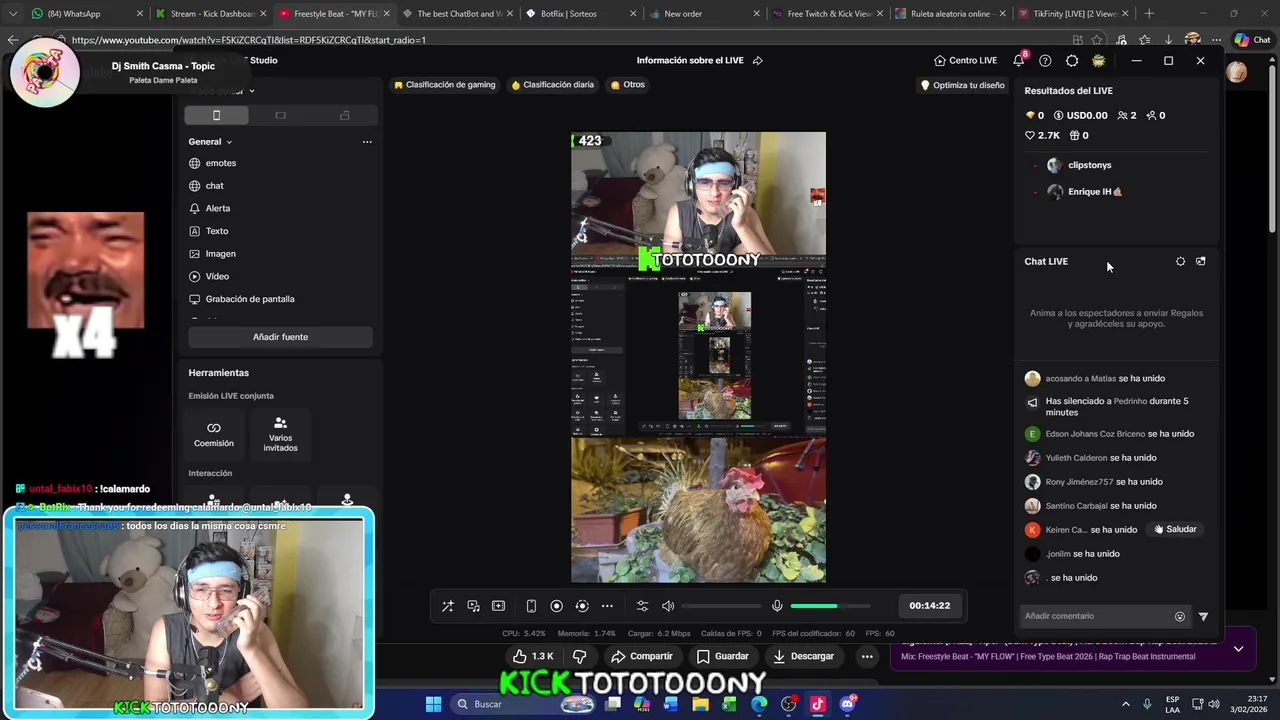This screenshot has height=720, width=1280.
Task: Open the Clasificación de gaming tab
Action: pyautogui.click(x=445, y=85)
